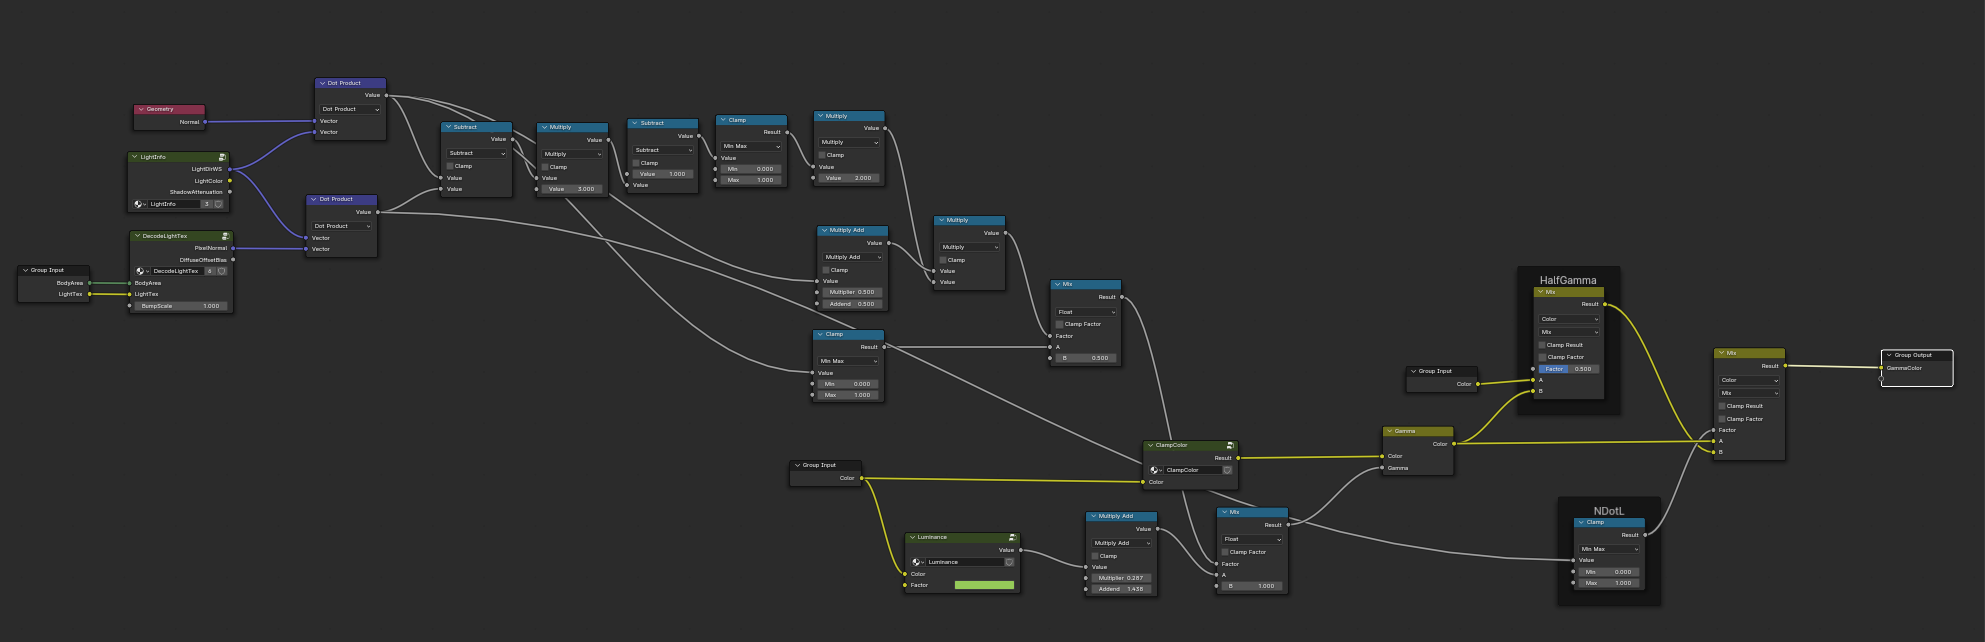Click the BumpScale value field in DecodeLightTex
Viewport: 1985px width, 642px height.
[x=181, y=306]
